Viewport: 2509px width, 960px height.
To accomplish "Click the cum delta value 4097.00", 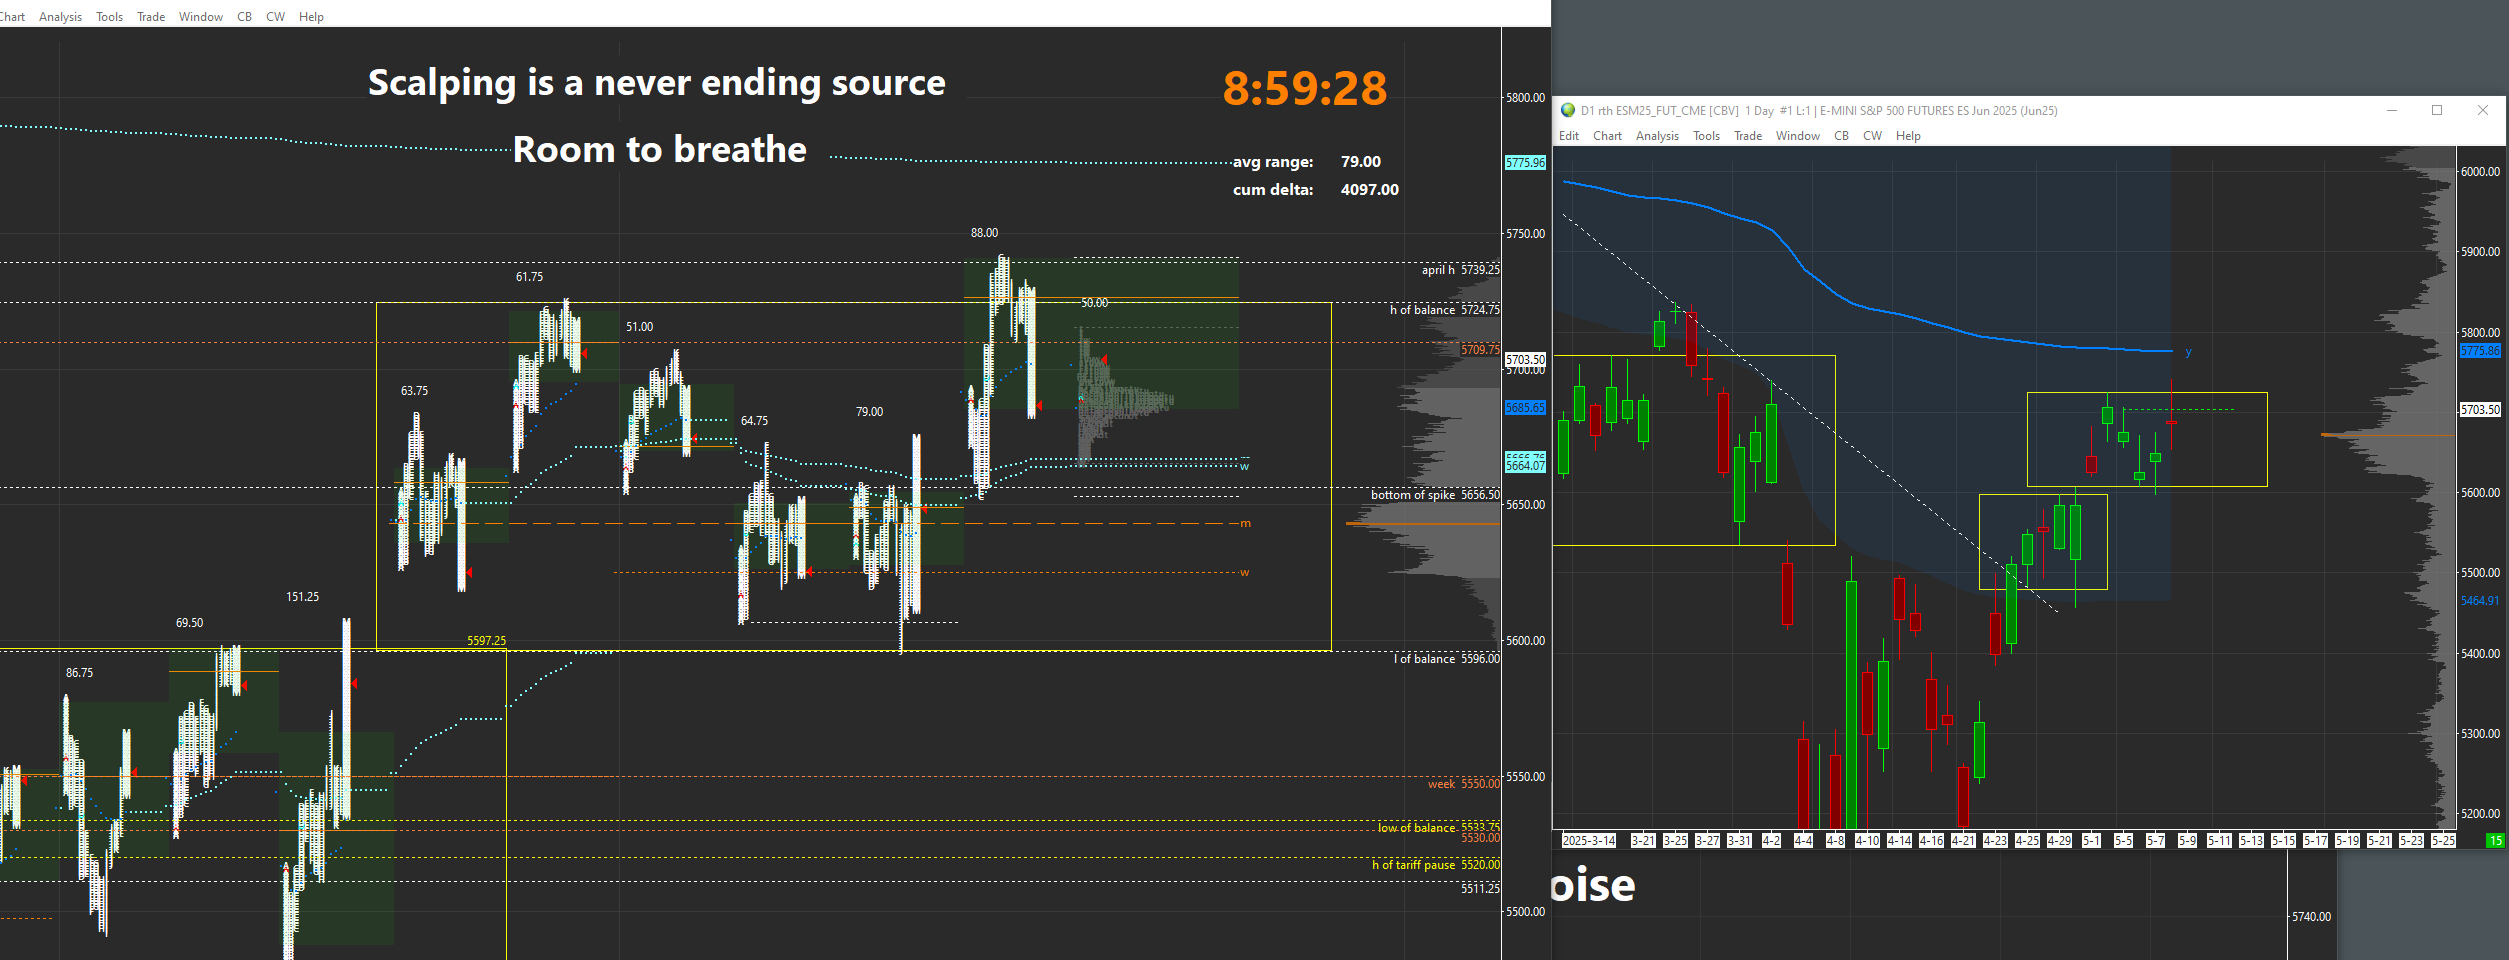I will pyautogui.click(x=1370, y=190).
